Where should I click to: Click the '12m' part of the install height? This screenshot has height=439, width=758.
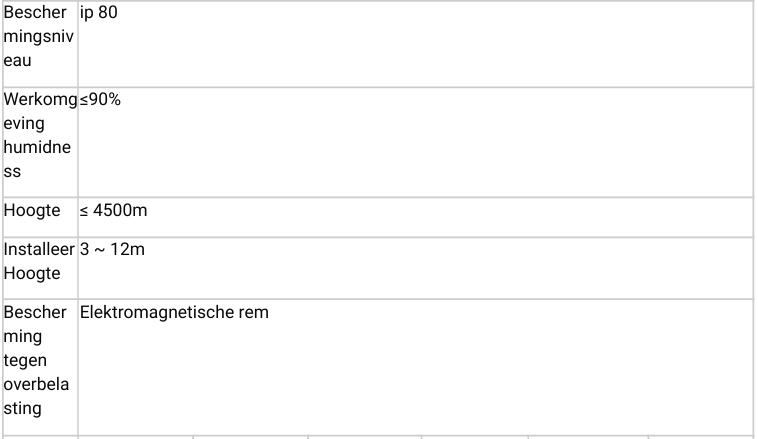(130, 249)
